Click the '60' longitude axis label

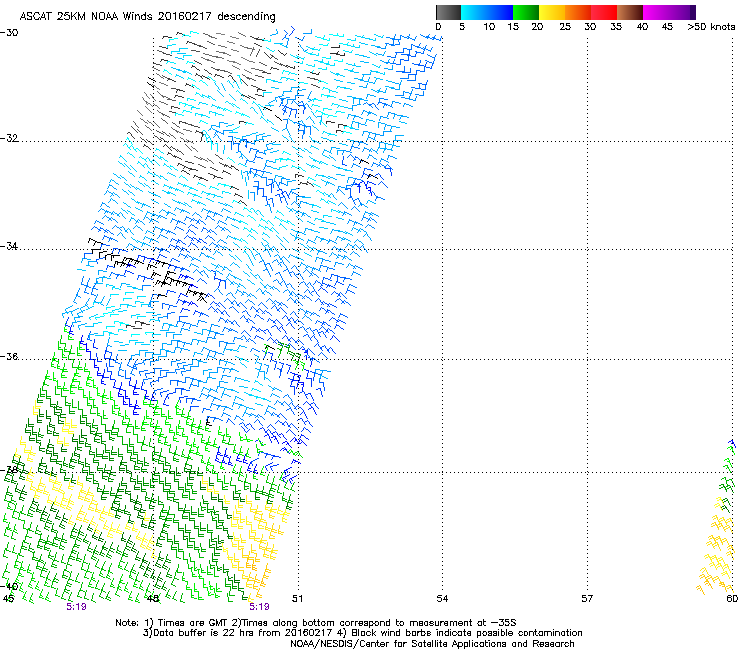[x=732, y=599]
